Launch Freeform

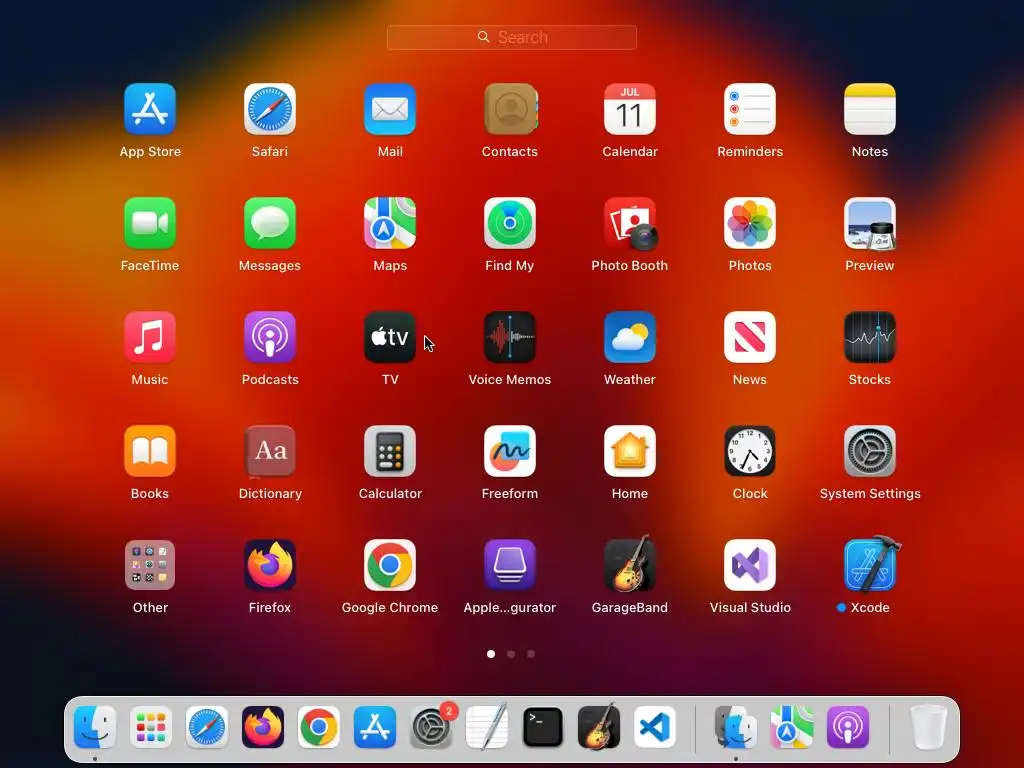coord(510,451)
